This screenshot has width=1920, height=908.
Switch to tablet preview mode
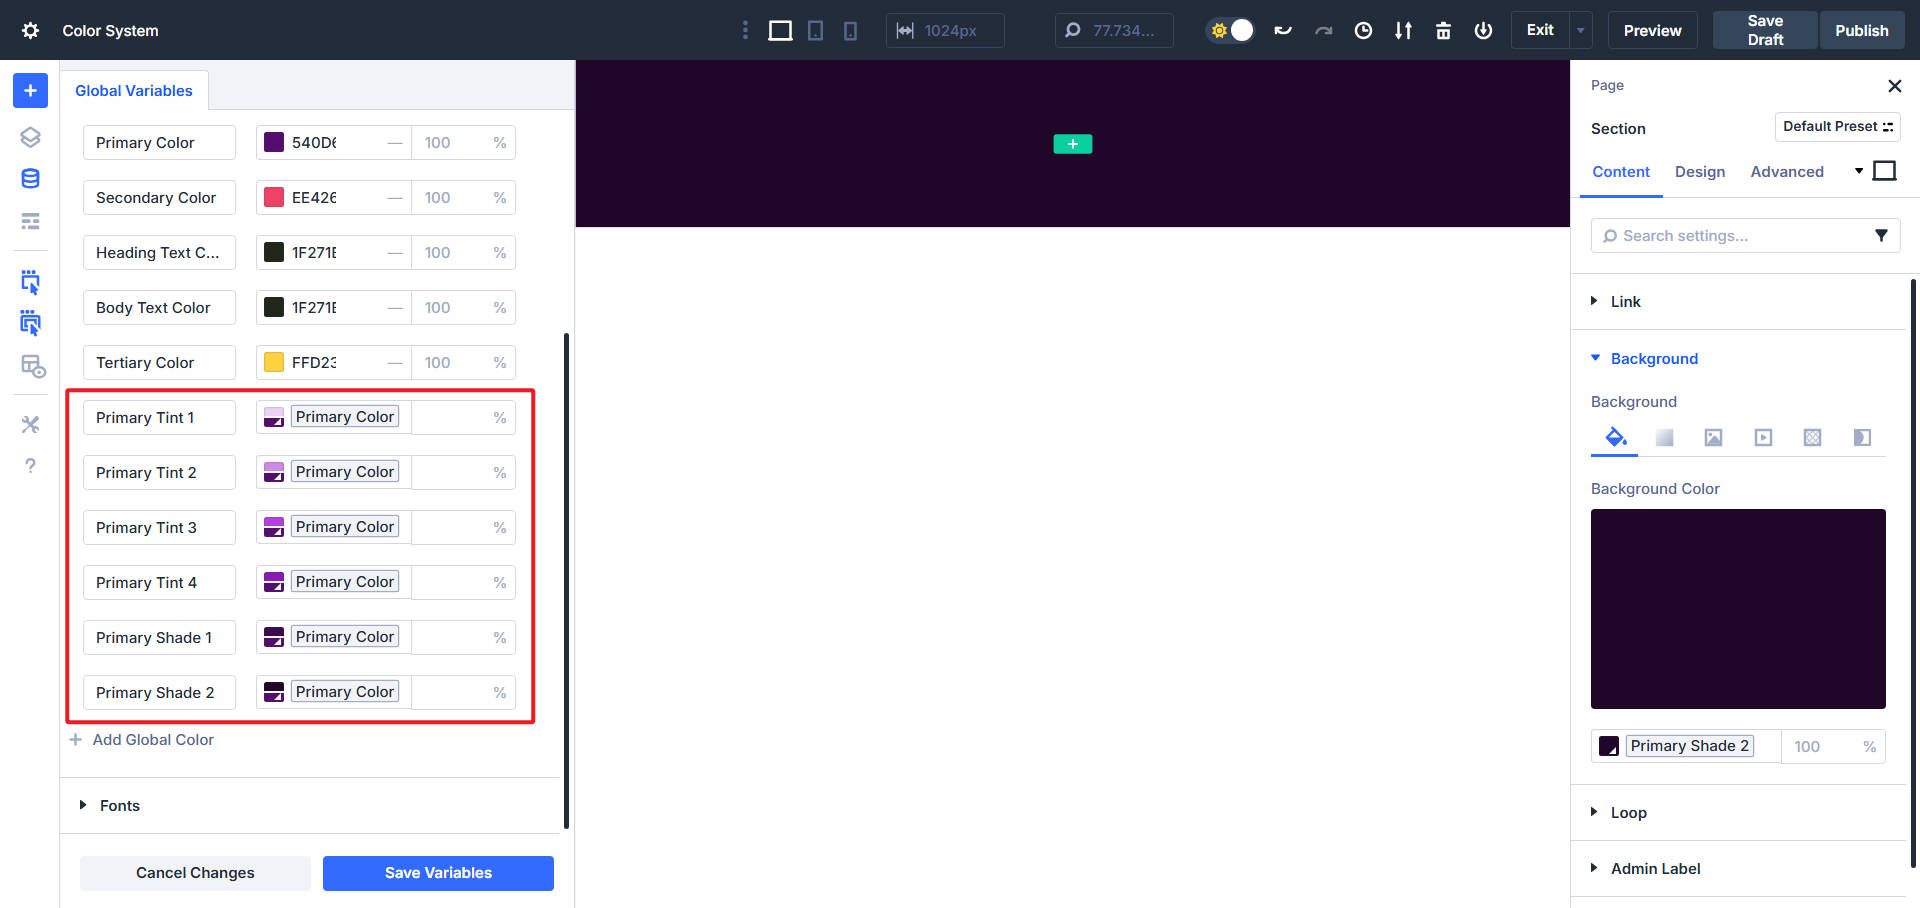coord(815,30)
